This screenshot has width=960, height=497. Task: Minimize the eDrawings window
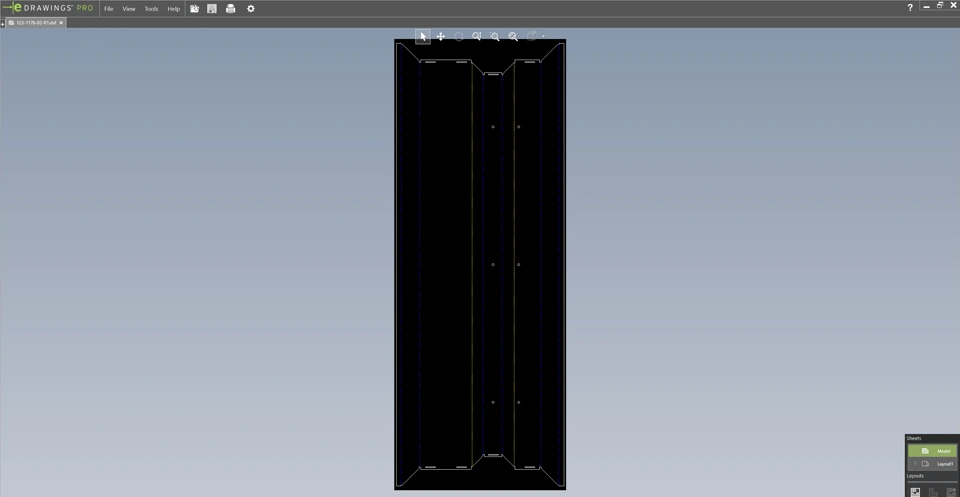[927, 6]
